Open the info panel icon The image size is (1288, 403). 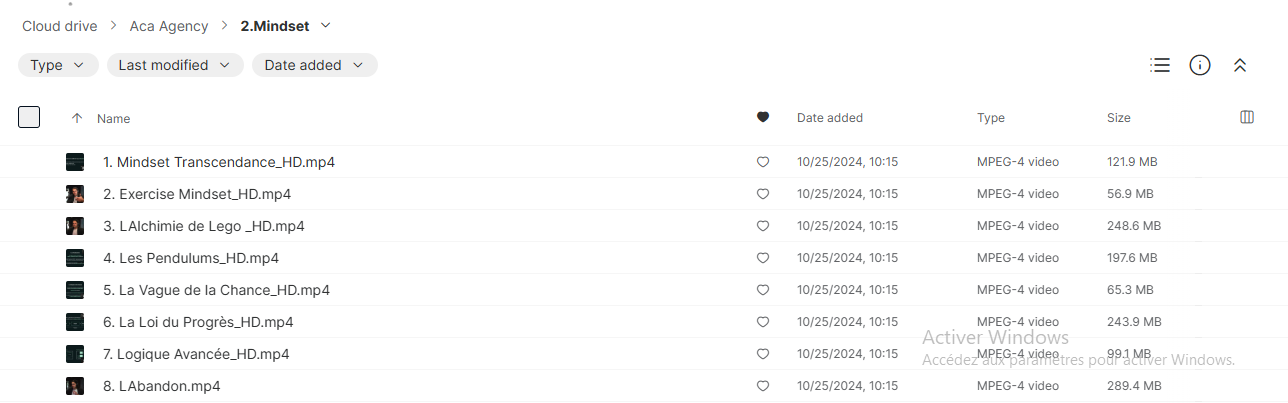[x=1200, y=65]
